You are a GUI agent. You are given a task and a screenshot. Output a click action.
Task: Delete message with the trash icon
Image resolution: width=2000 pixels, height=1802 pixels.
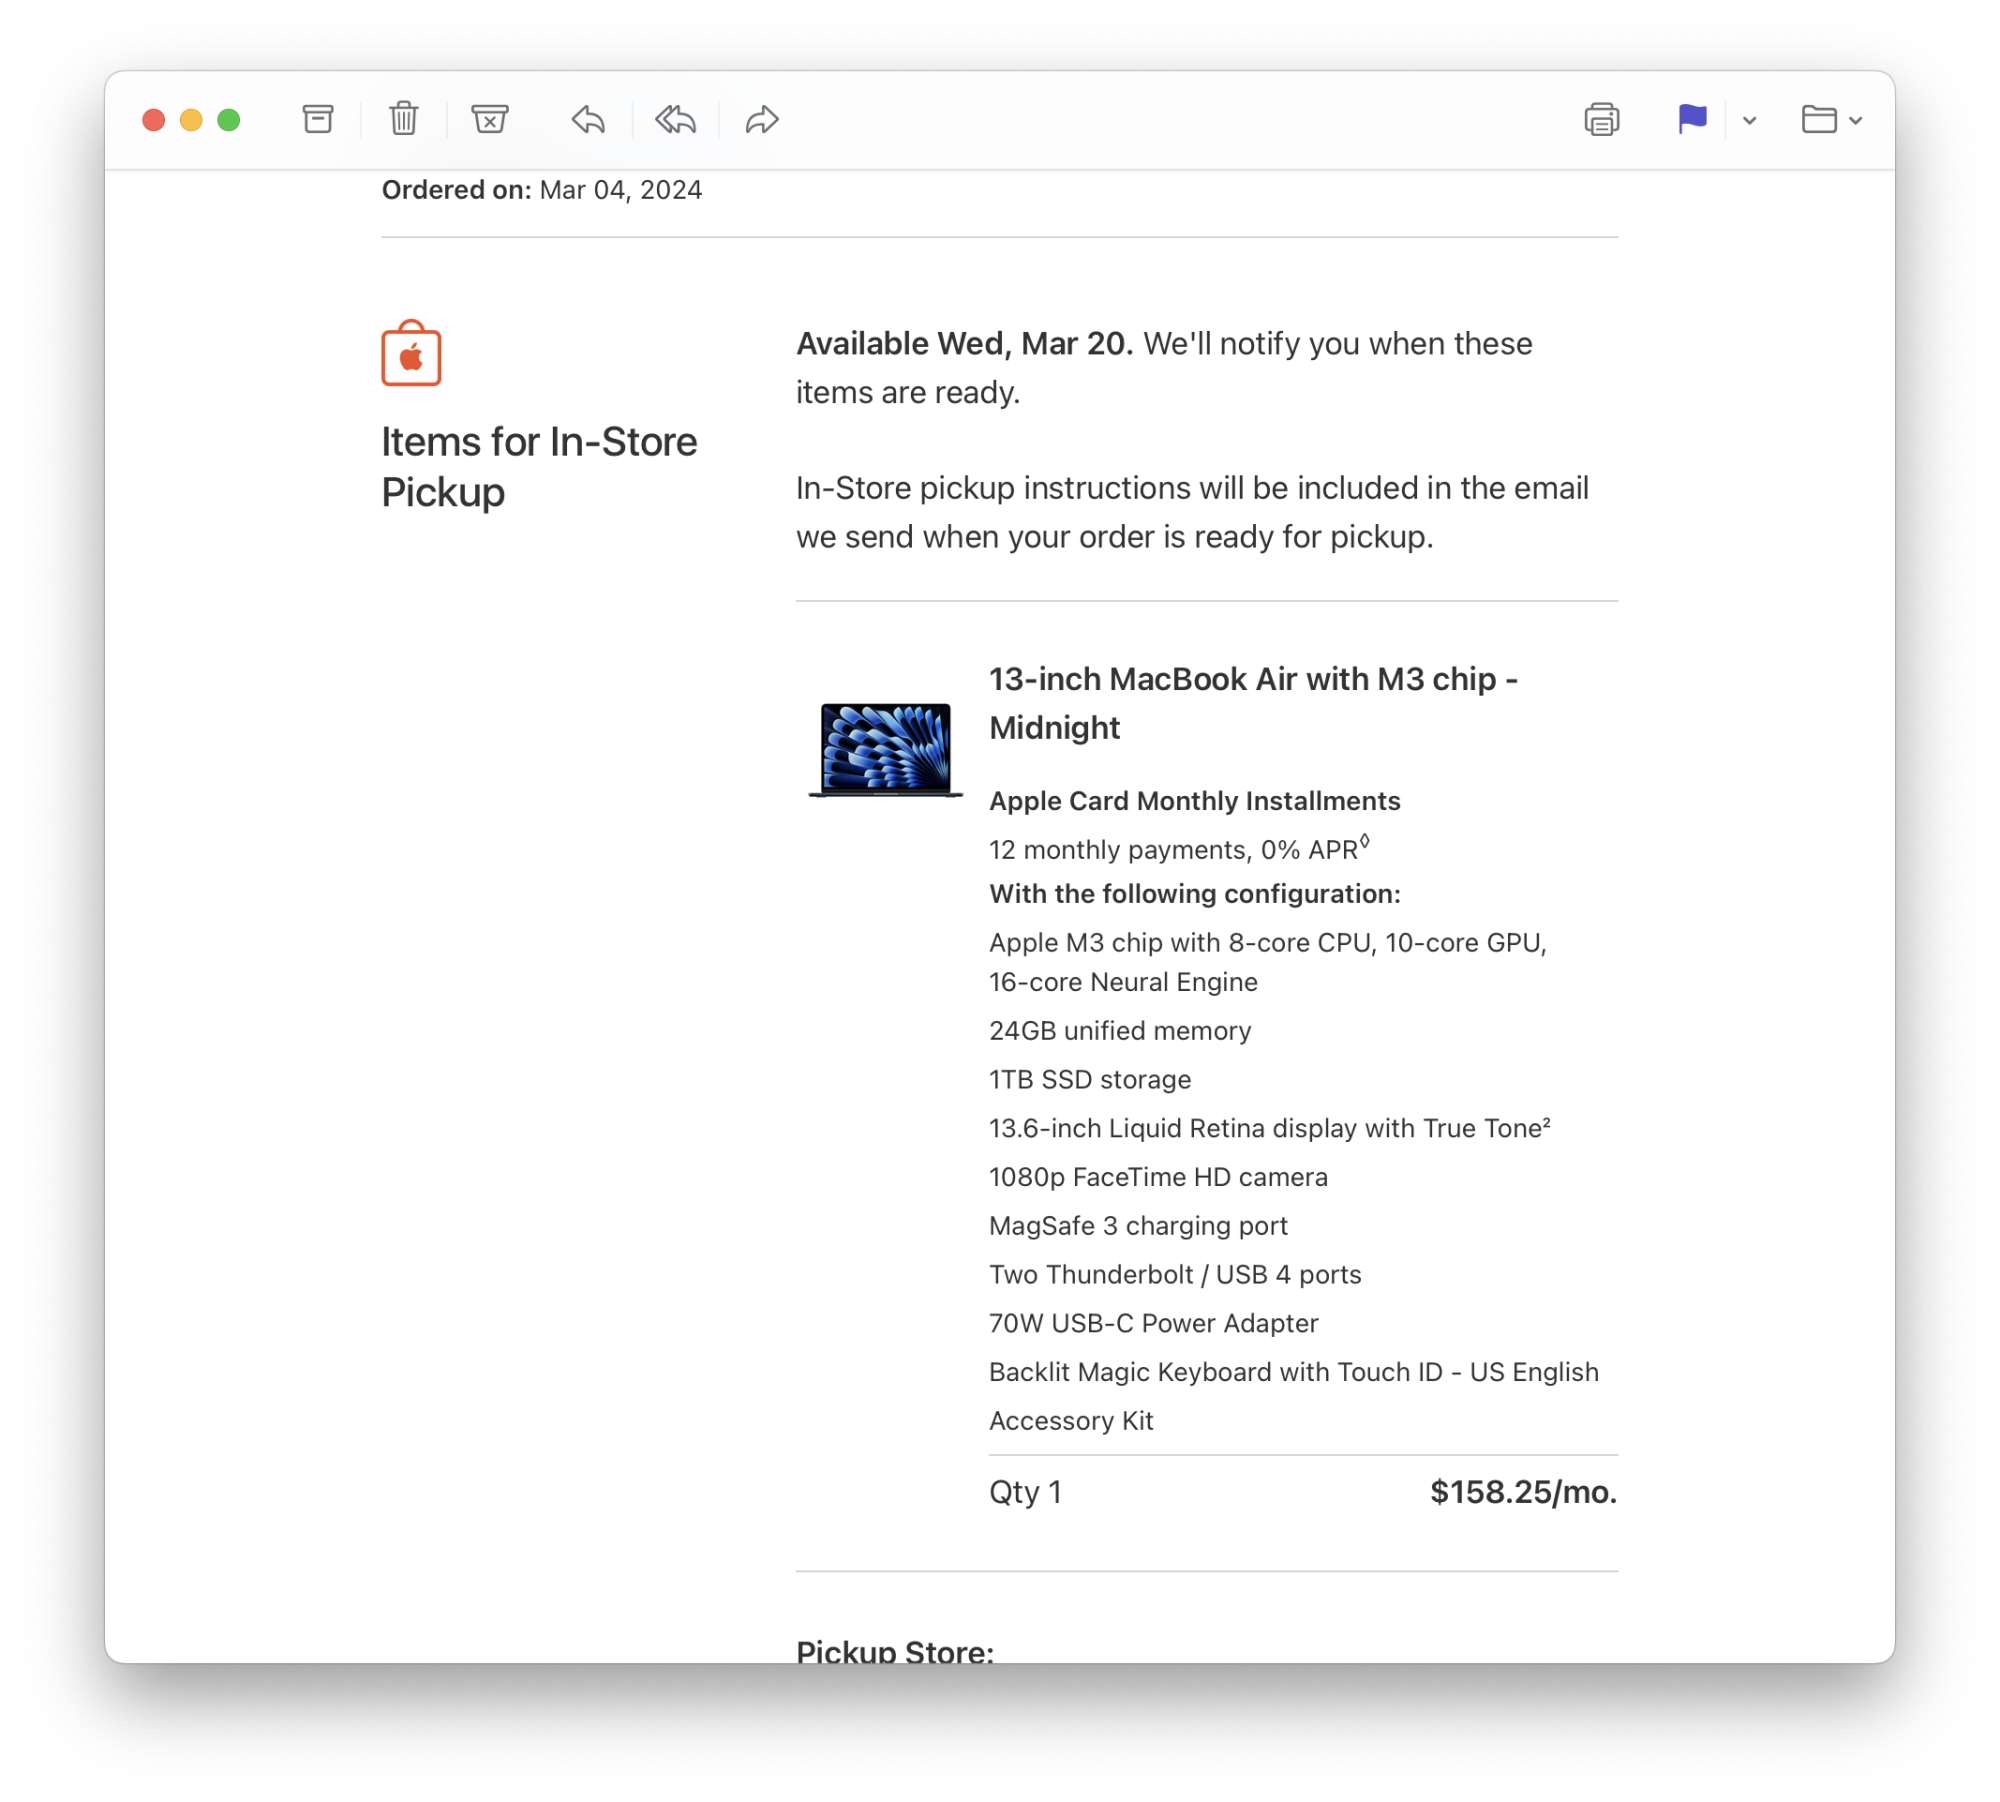pos(404,120)
